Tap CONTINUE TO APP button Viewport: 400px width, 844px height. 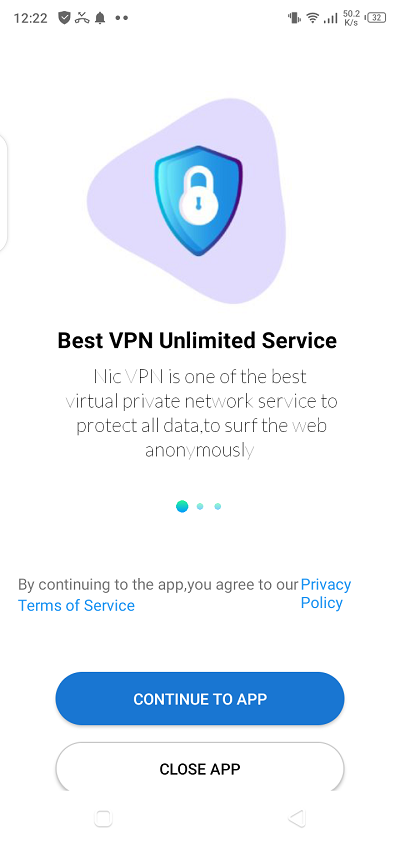(x=200, y=699)
